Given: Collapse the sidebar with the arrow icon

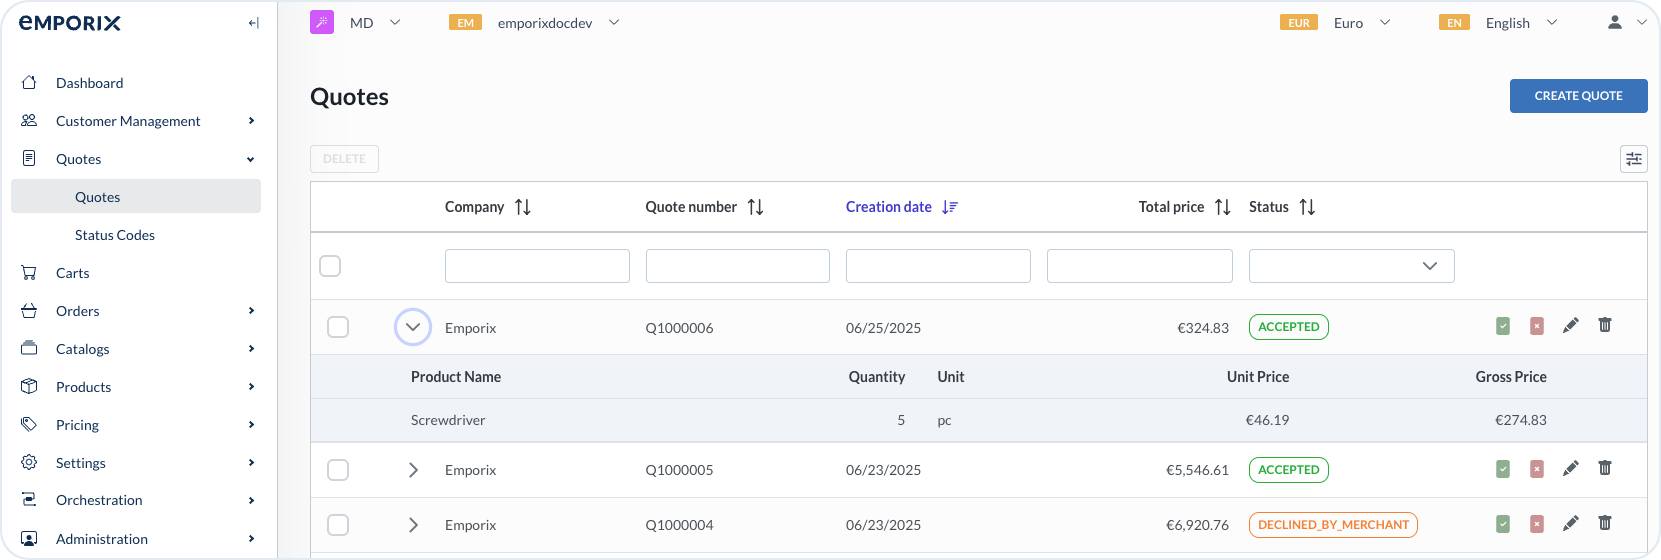Looking at the screenshot, I should point(253,23).
